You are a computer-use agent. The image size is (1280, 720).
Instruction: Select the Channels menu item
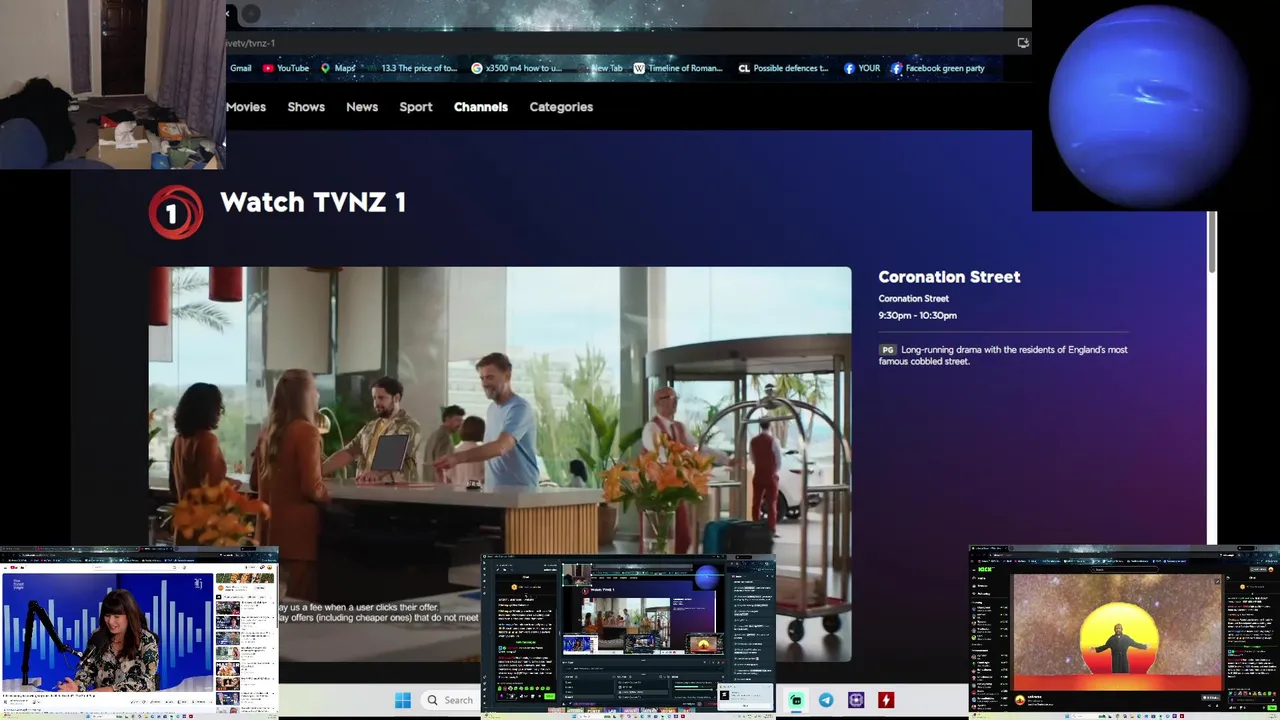pos(481,107)
